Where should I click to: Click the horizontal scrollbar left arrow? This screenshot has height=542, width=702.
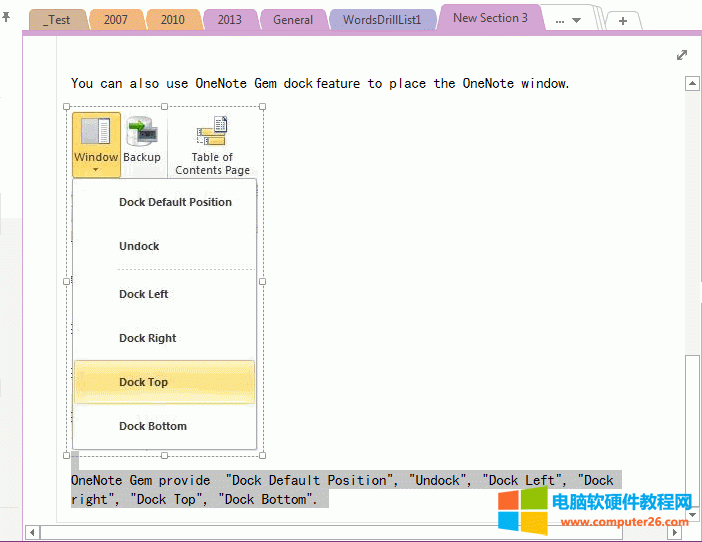click(x=32, y=531)
